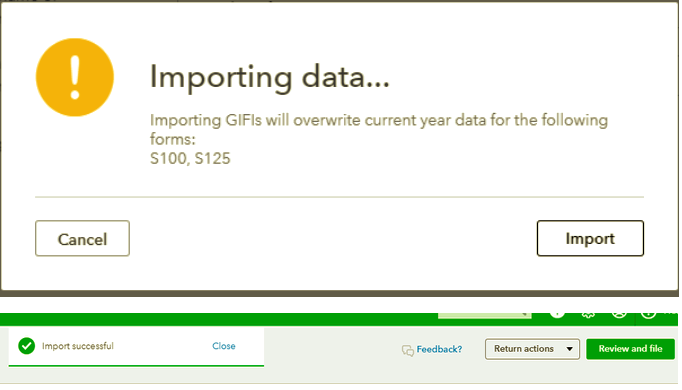Click the S100, S125 forms text
Viewport: 682px width, 390px height.
(x=190, y=158)
